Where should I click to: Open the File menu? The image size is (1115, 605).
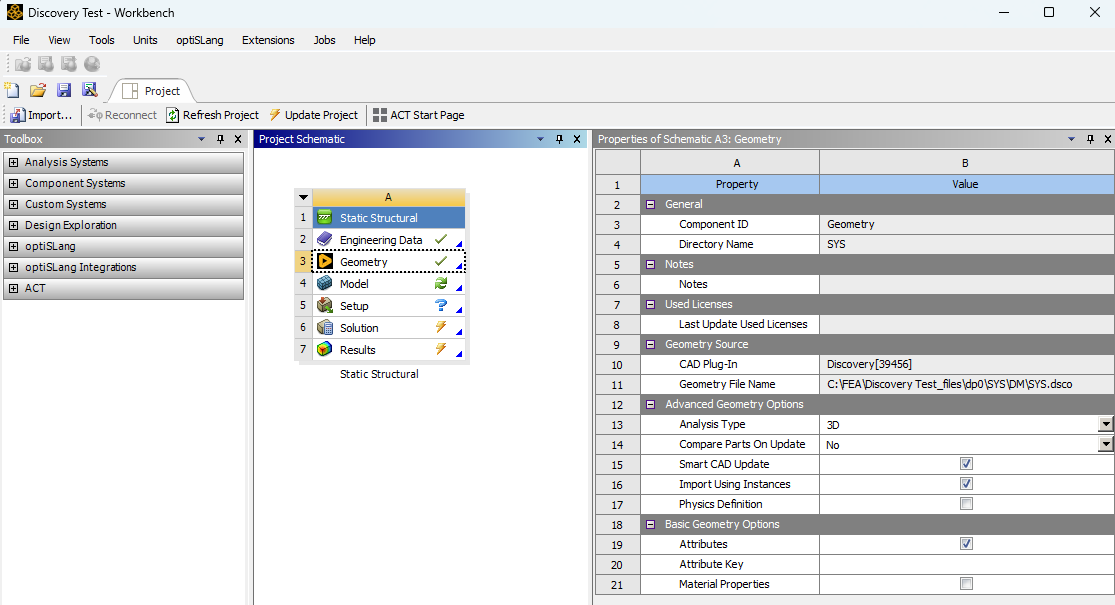(21, 40)
